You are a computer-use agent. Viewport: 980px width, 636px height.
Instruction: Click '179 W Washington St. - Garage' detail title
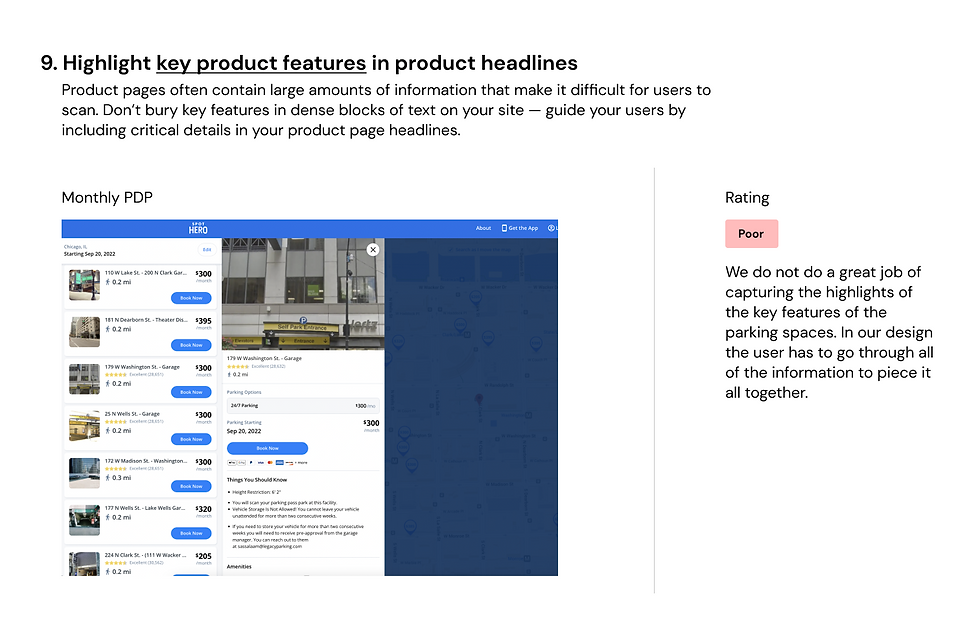coord(264,359)
